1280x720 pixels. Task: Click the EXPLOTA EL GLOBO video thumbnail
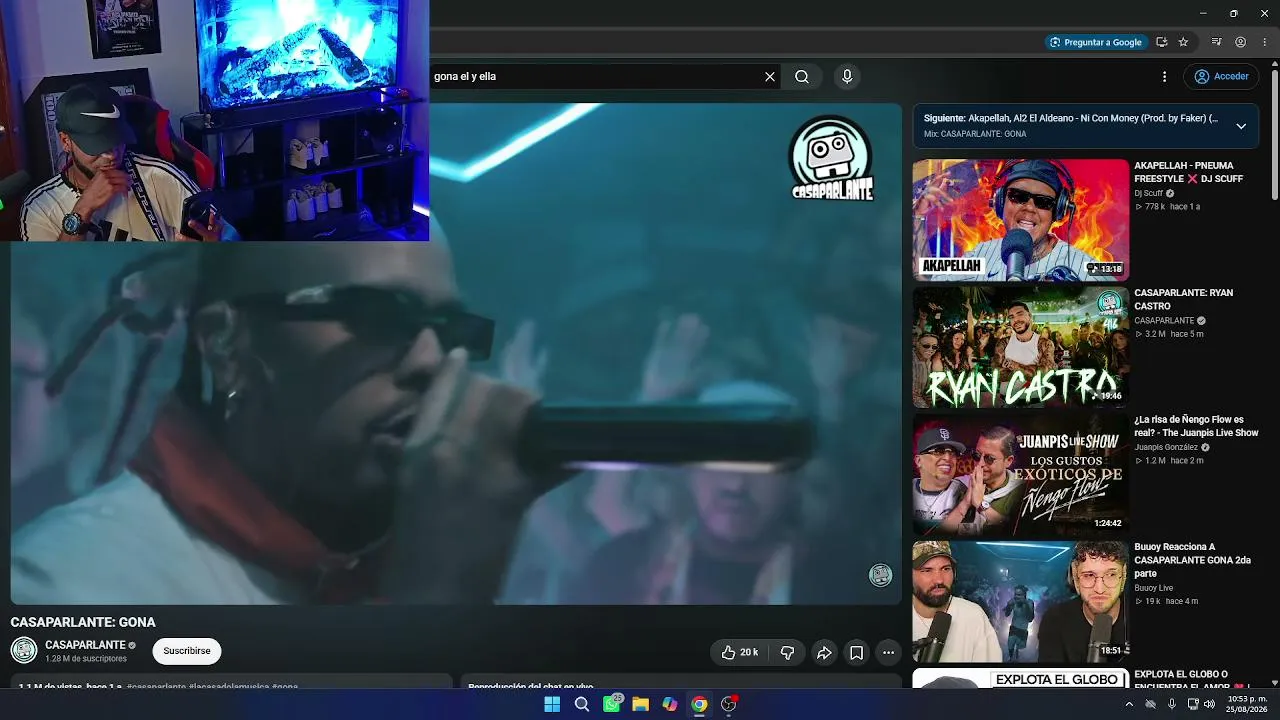[x=1020, y=678]
